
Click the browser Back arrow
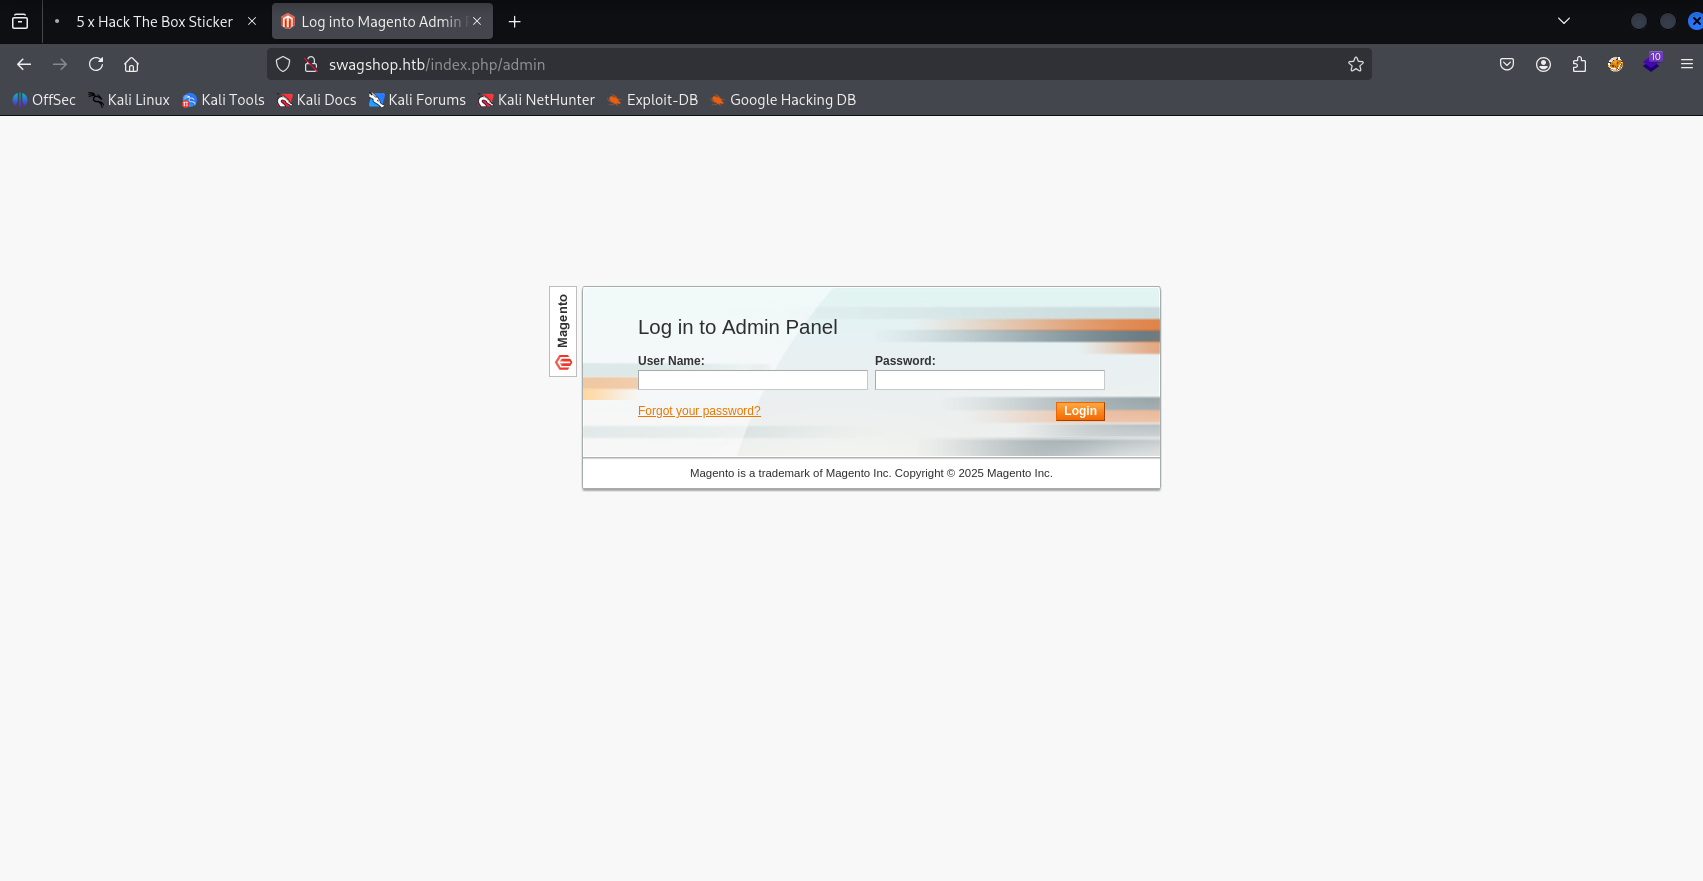(24, 64)
